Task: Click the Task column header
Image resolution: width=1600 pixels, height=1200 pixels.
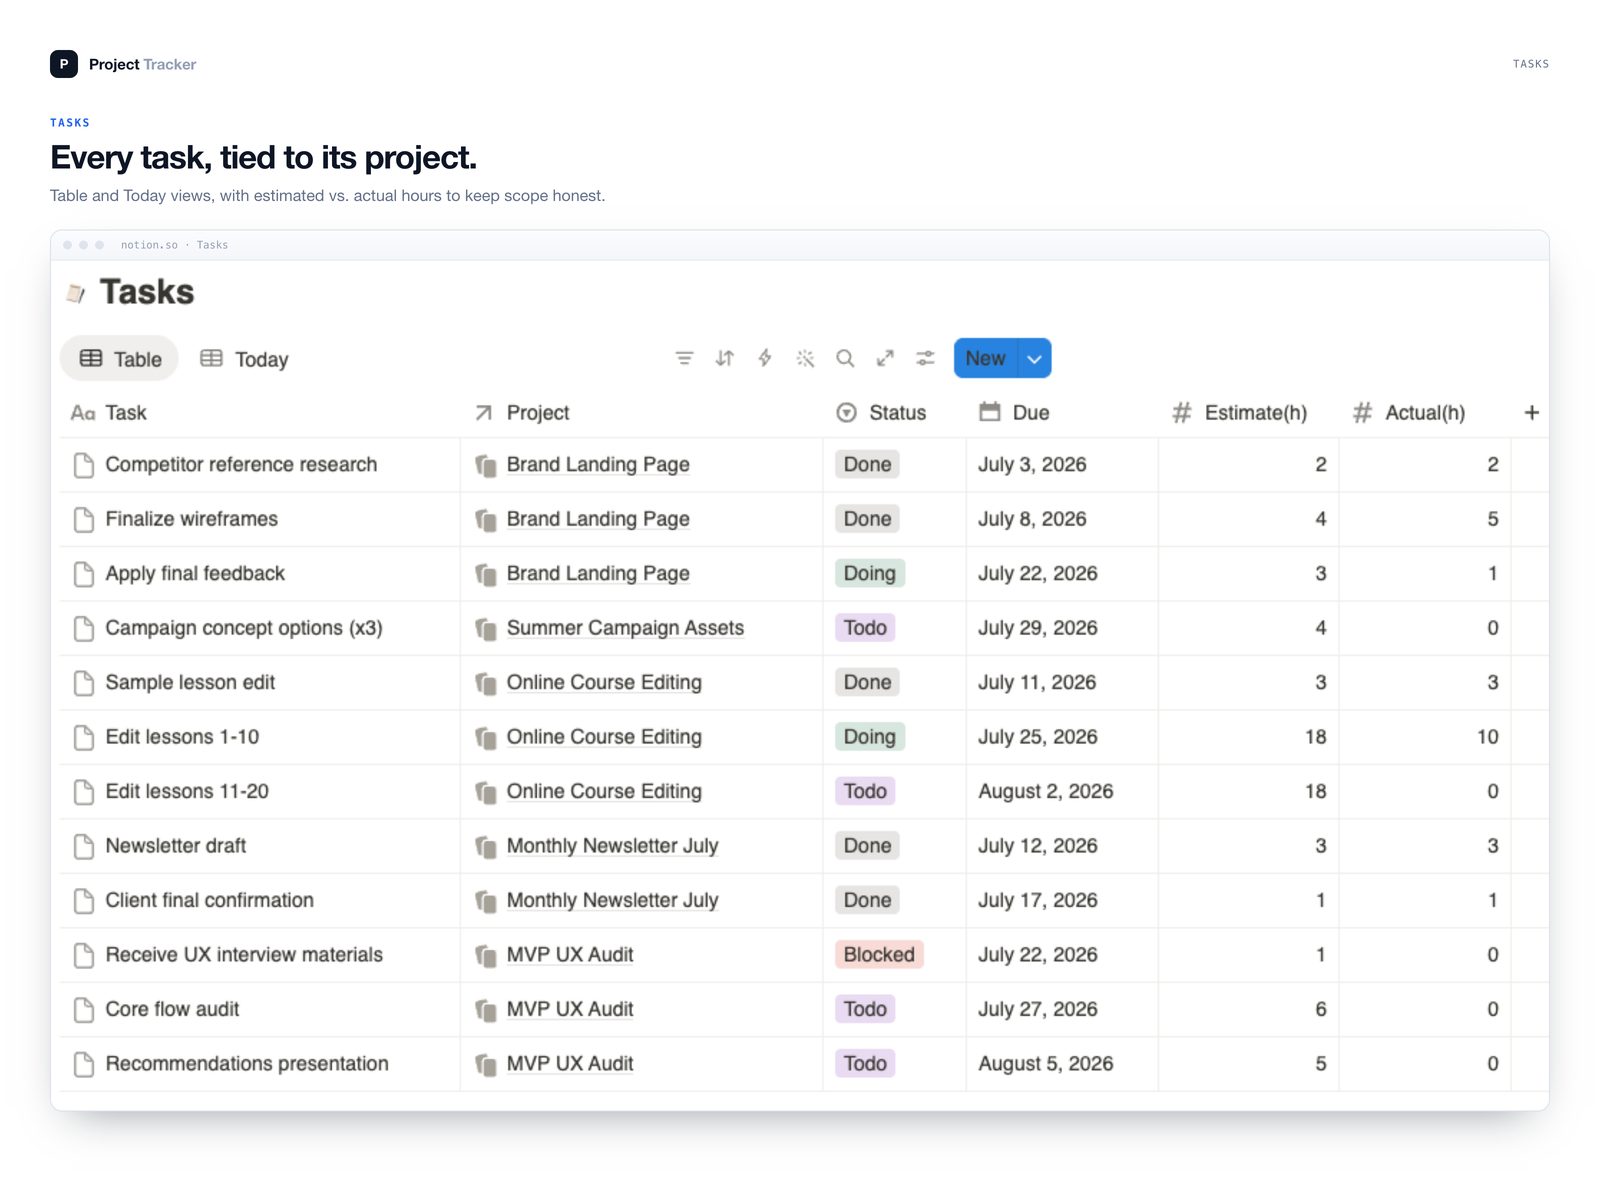Action: pos(108,413)
